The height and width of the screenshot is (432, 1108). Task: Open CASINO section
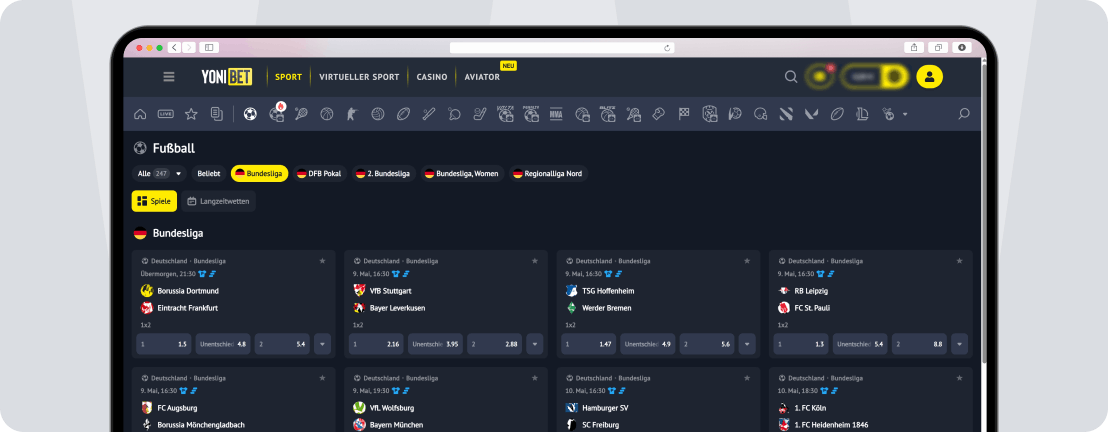click(x=432, y=77)
